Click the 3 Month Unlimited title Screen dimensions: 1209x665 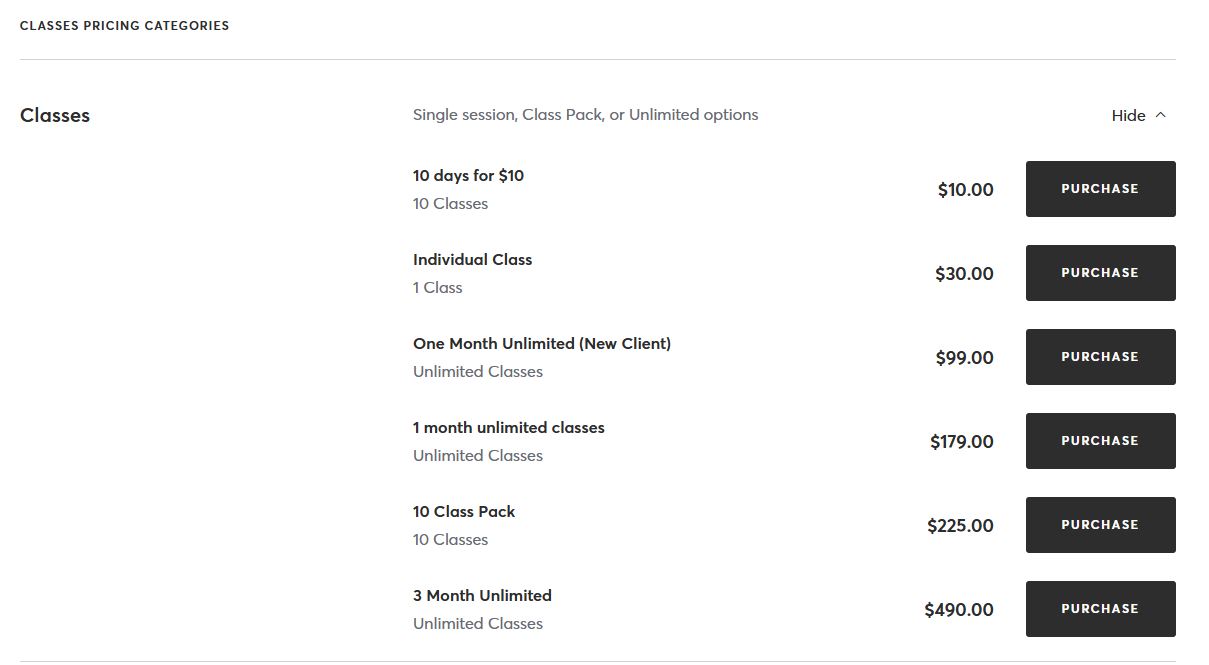482,596
